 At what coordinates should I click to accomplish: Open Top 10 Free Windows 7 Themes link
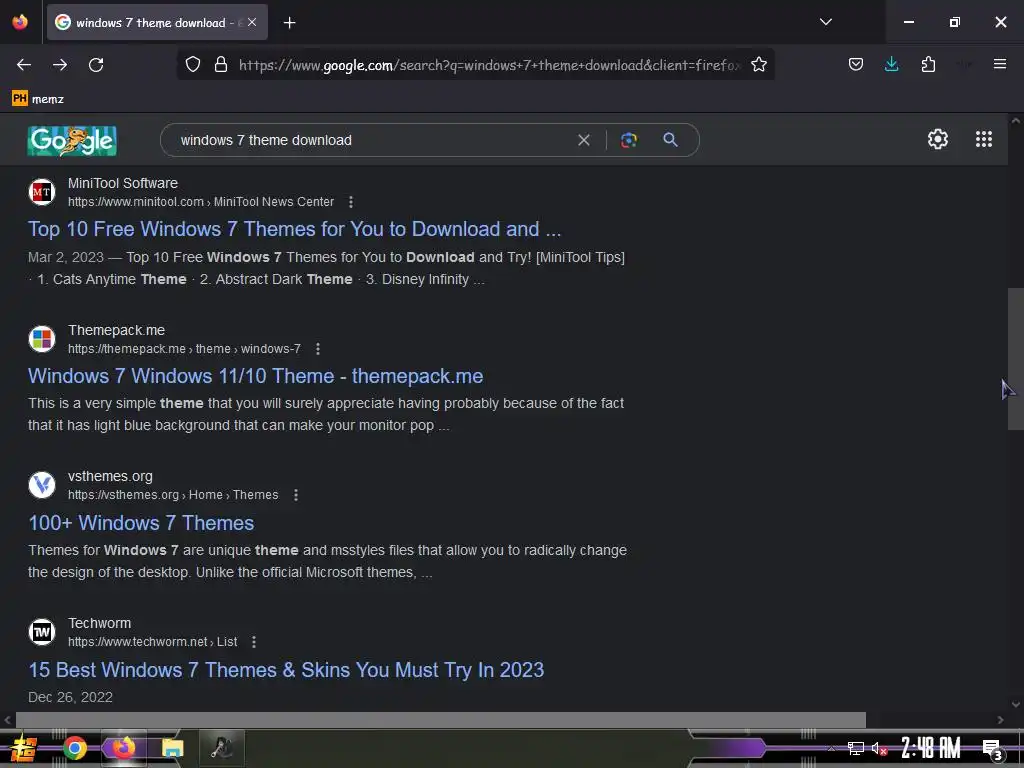295,229
